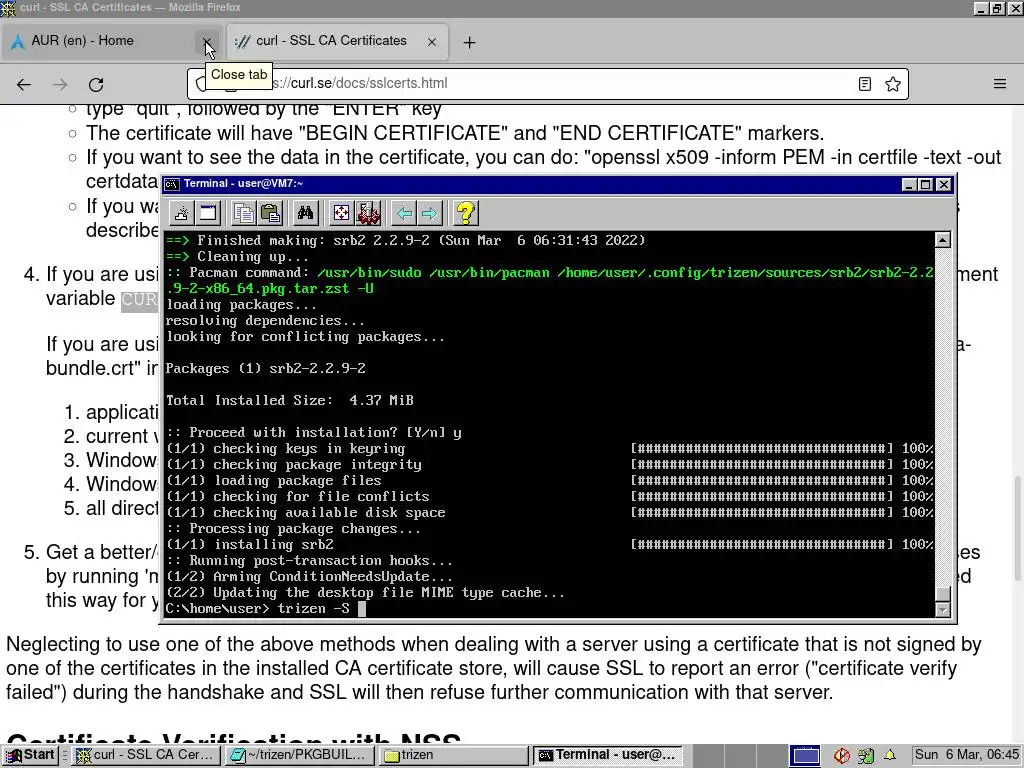Copy selected terminal text
This screenshot has width=1024, height=768.
click(244, 213)
